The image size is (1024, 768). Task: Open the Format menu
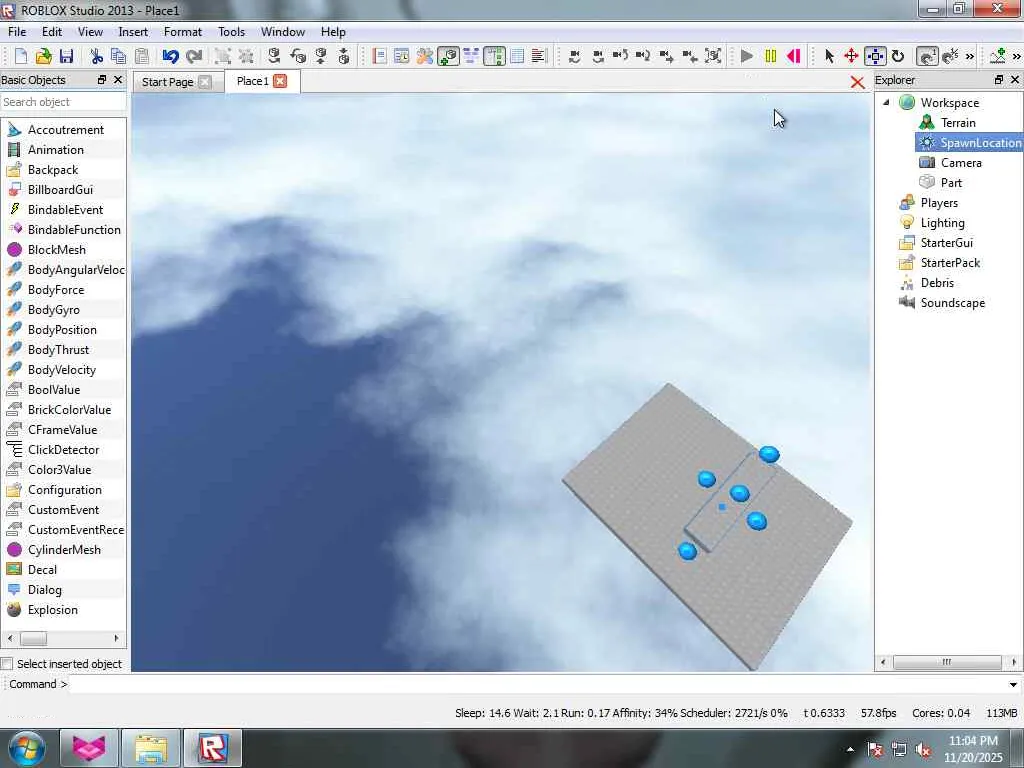click(183, 31)
